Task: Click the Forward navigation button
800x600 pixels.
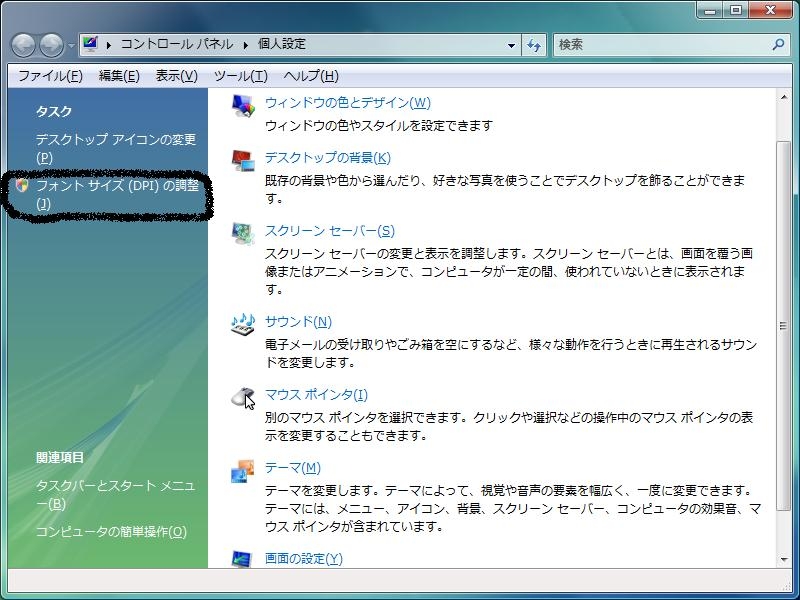Action: pyautogui.click(x=52, y=45)
